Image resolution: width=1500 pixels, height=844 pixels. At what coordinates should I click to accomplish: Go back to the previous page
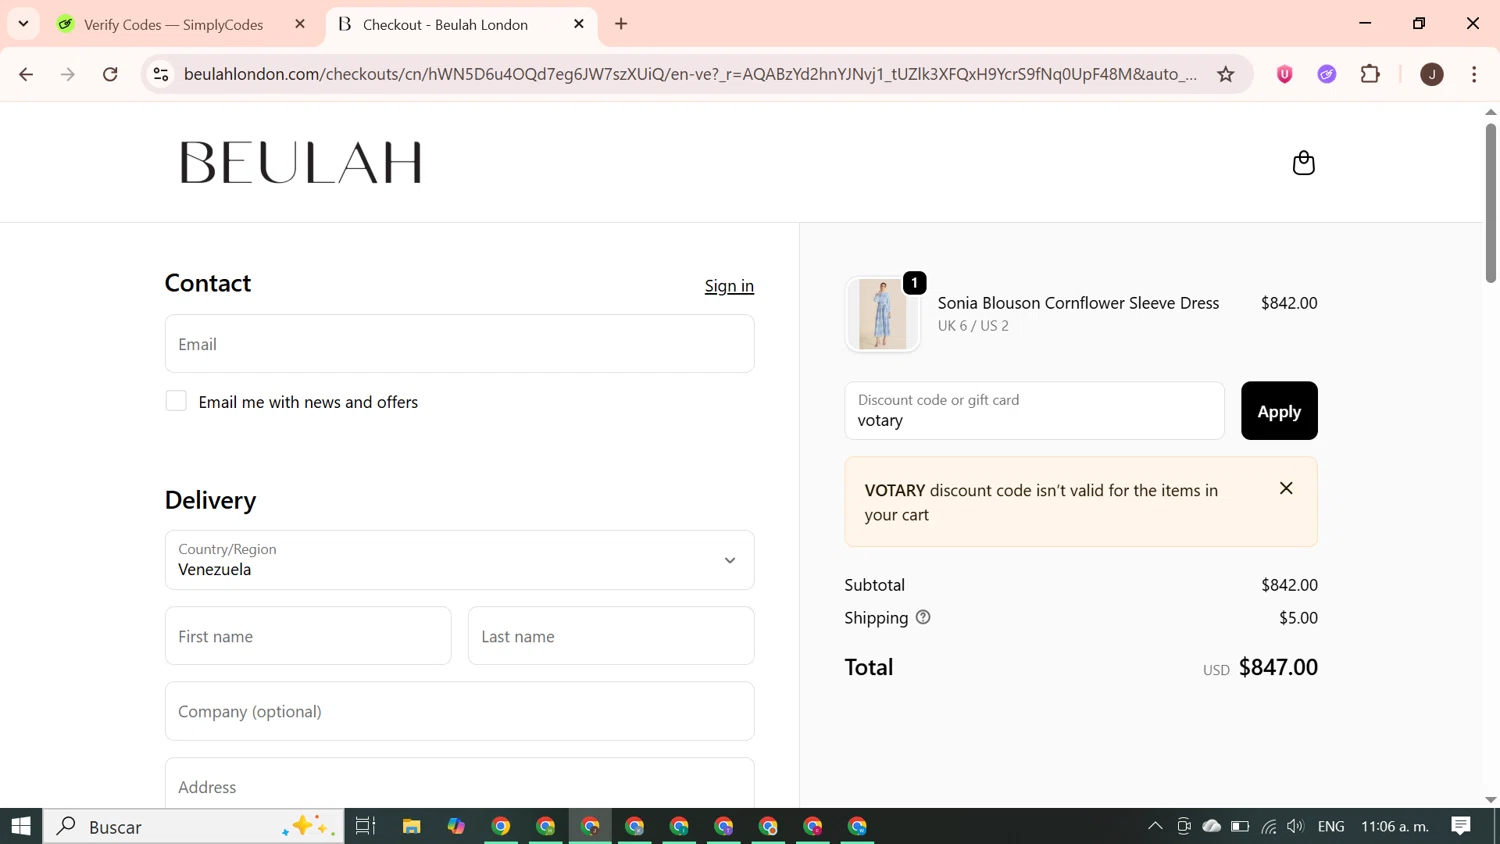click(26, 74)
